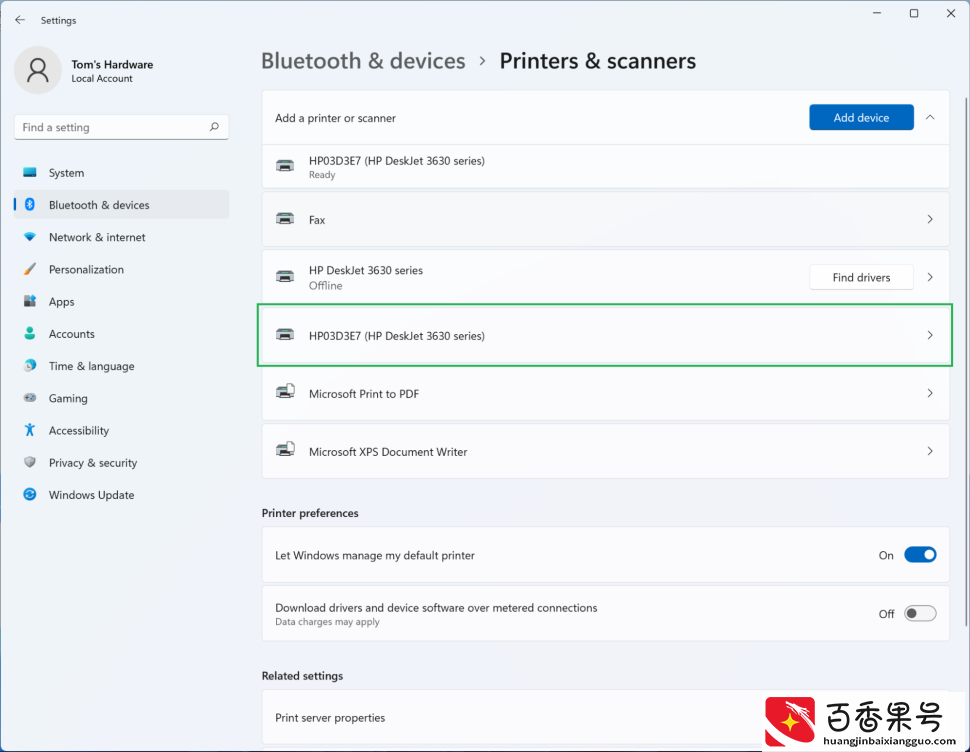This screenshot has width=970, height=752.
Task: Maximize the Settings window
Action: (x=914, y=13)
